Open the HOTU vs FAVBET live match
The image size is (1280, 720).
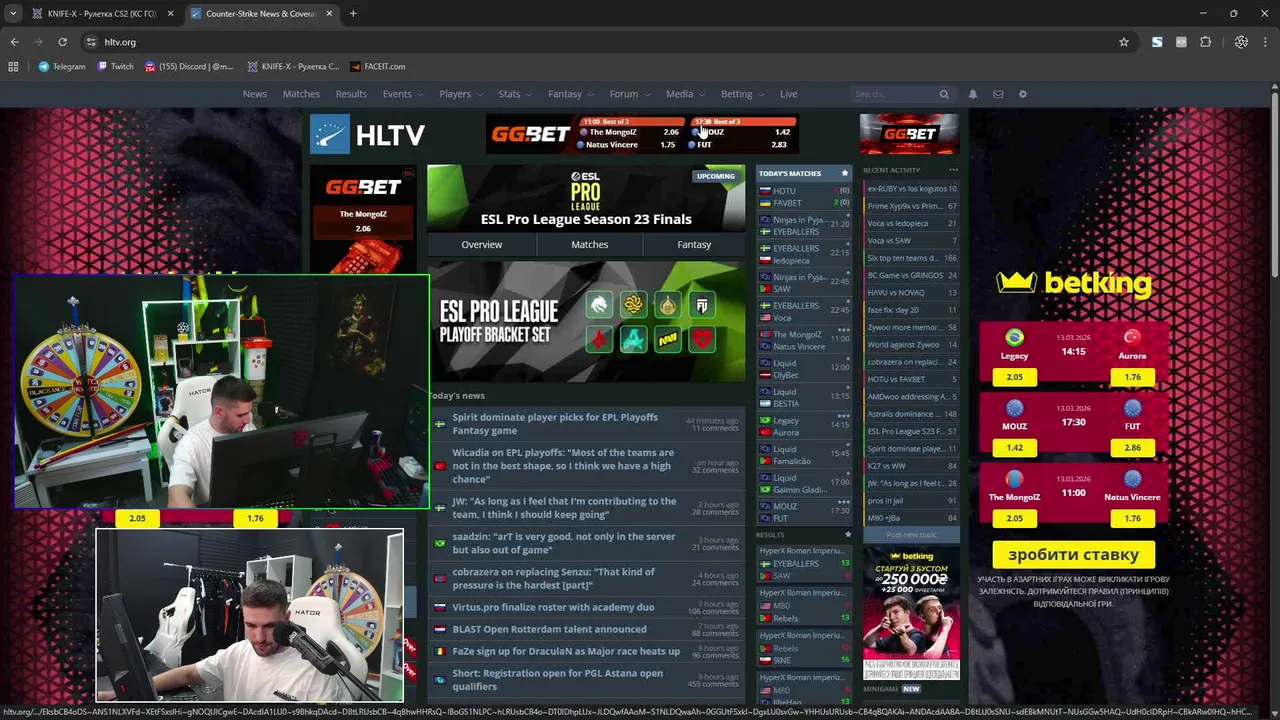coord(804,197)
